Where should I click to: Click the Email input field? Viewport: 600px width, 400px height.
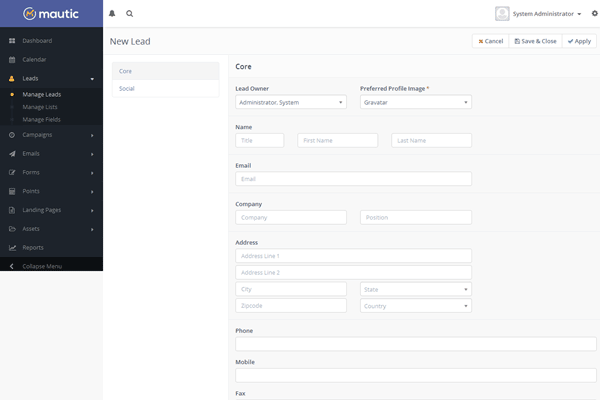353,179
